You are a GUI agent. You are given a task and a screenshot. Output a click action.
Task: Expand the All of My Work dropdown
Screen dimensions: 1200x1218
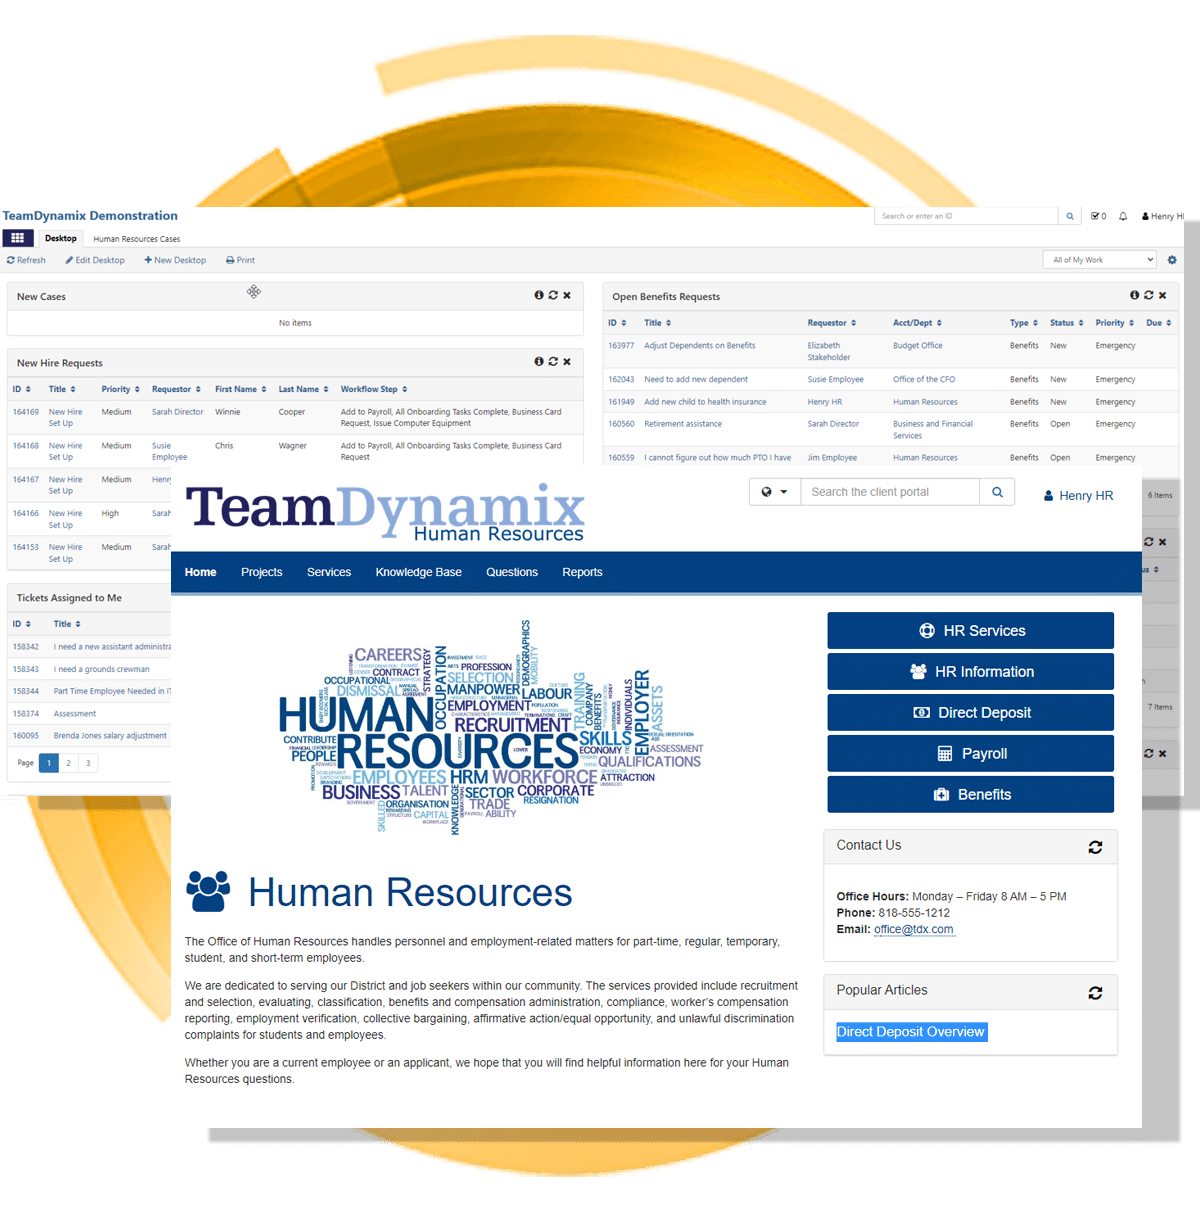(1099, 260)
